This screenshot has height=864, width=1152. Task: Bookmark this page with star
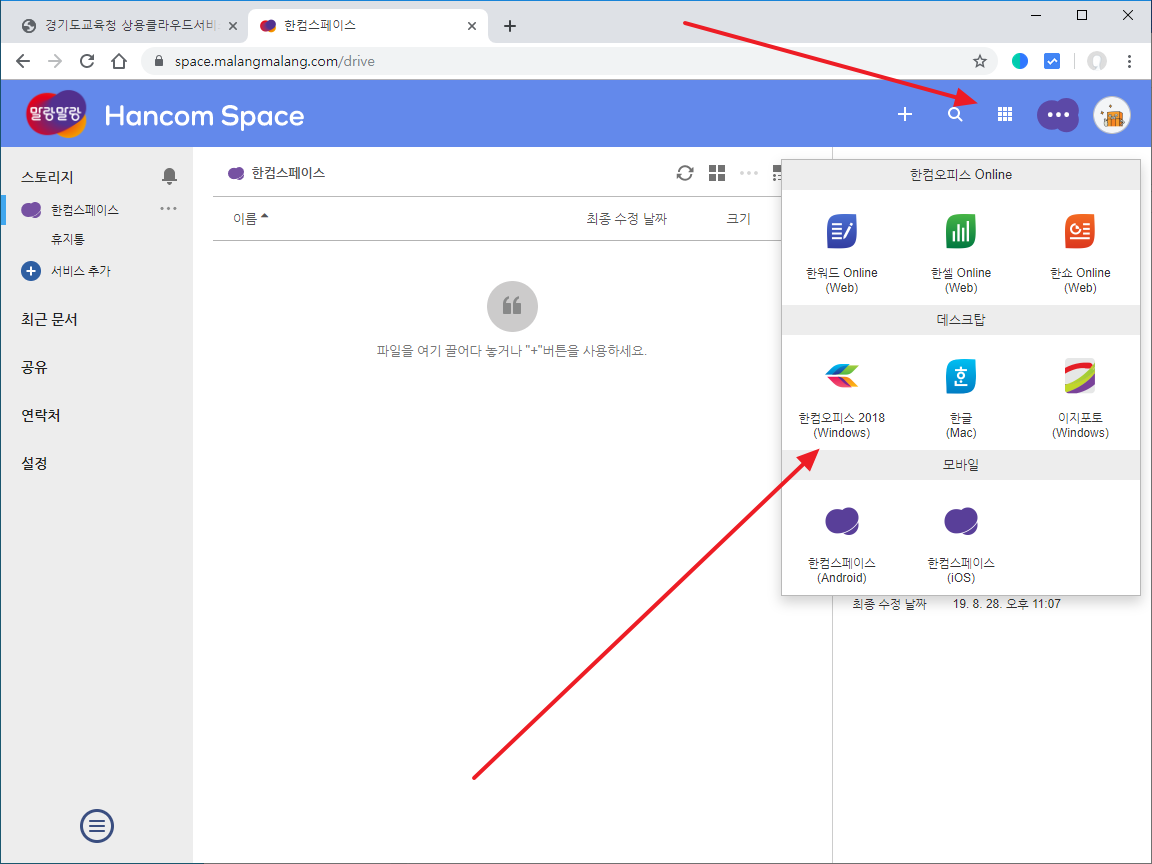click(x=979, y=61)
